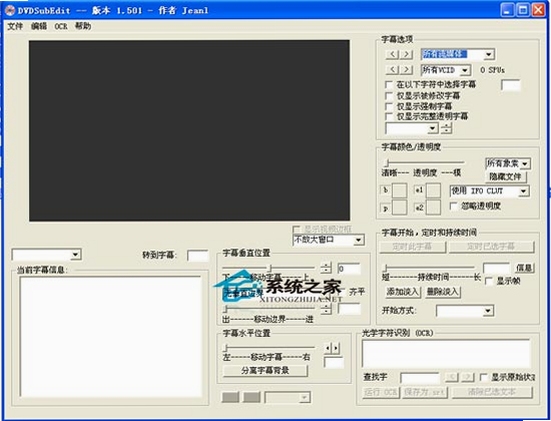Open the 使用 IFO CLUT dropdown
Viewport: 551px width, 421px height.
click(x=490, y=191)
